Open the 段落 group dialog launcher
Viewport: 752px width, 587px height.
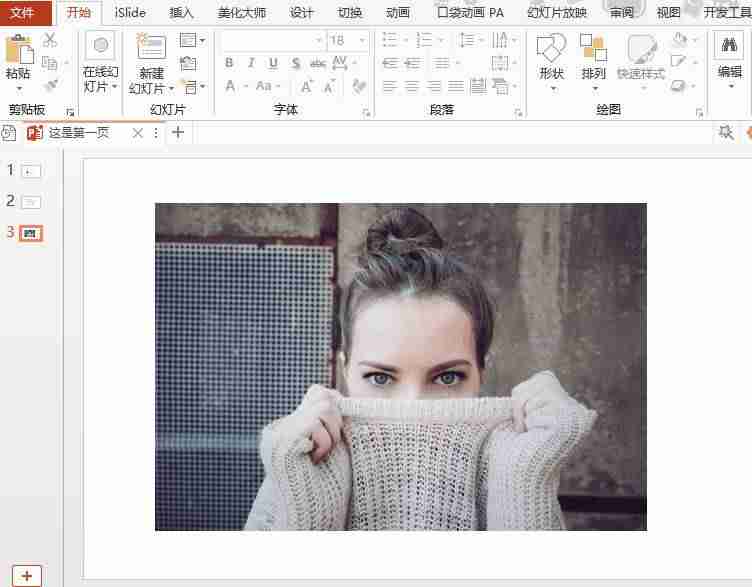tap(518, 113)
